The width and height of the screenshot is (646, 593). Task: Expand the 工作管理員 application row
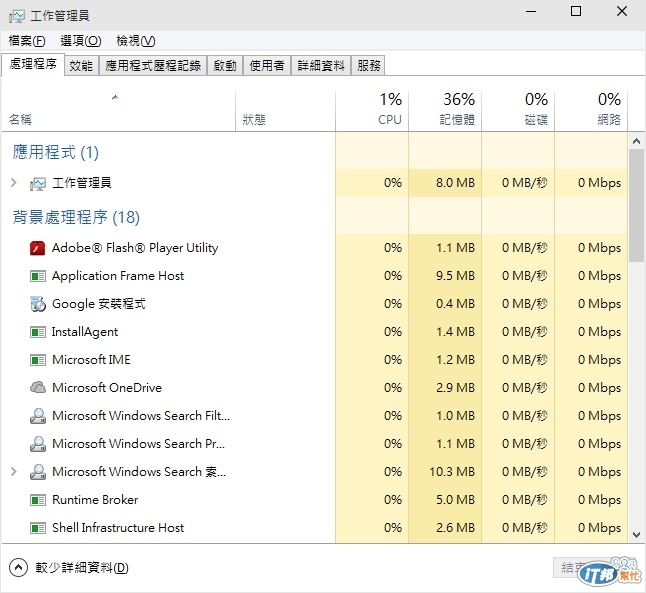[14, 183]
